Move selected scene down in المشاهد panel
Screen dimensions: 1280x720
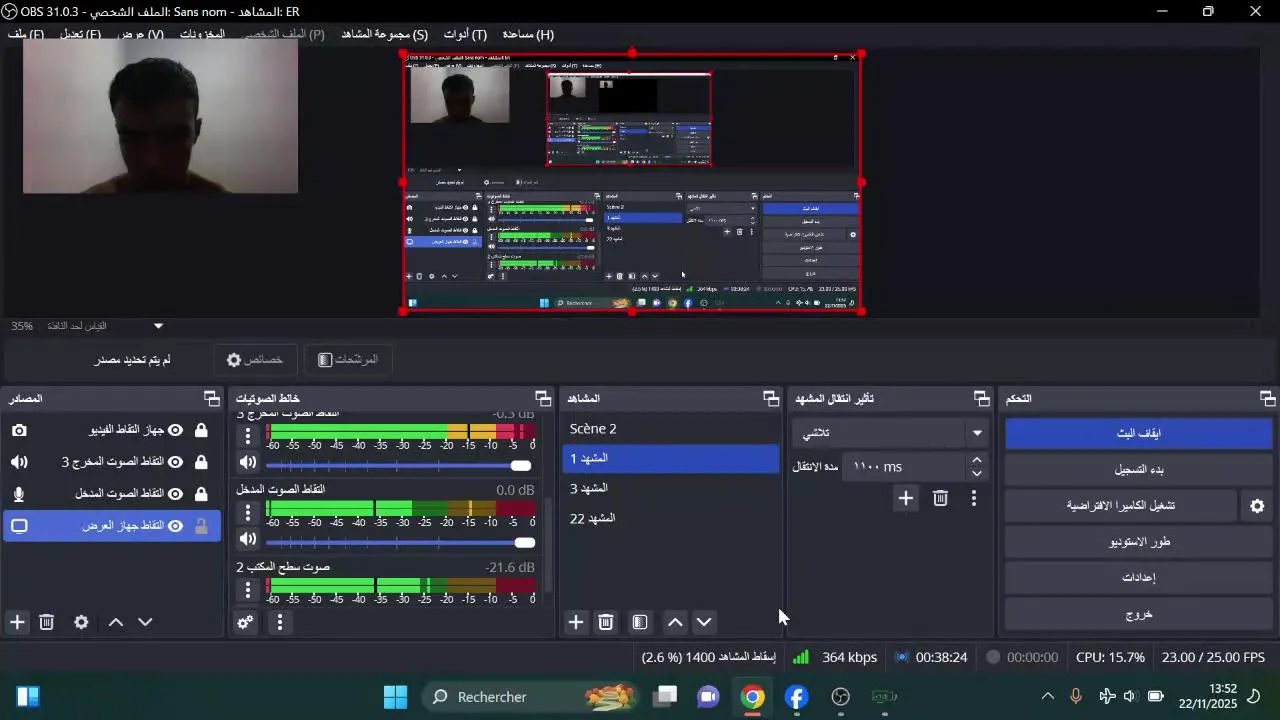704,622
